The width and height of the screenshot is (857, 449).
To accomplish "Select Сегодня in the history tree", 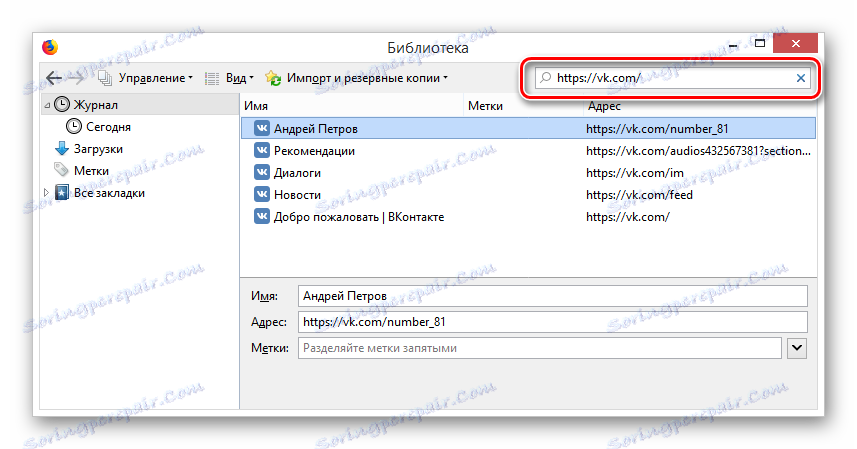I will coord(108,127).
